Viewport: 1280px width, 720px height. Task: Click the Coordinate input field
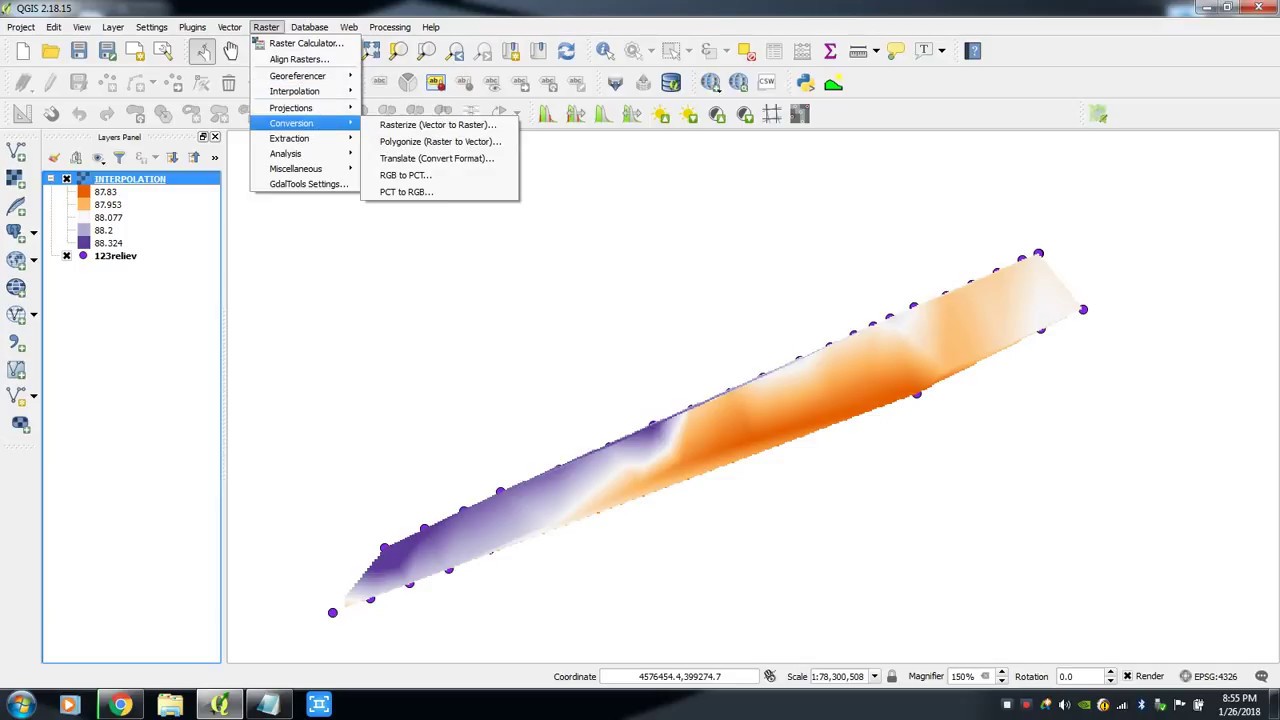(680, 677)
